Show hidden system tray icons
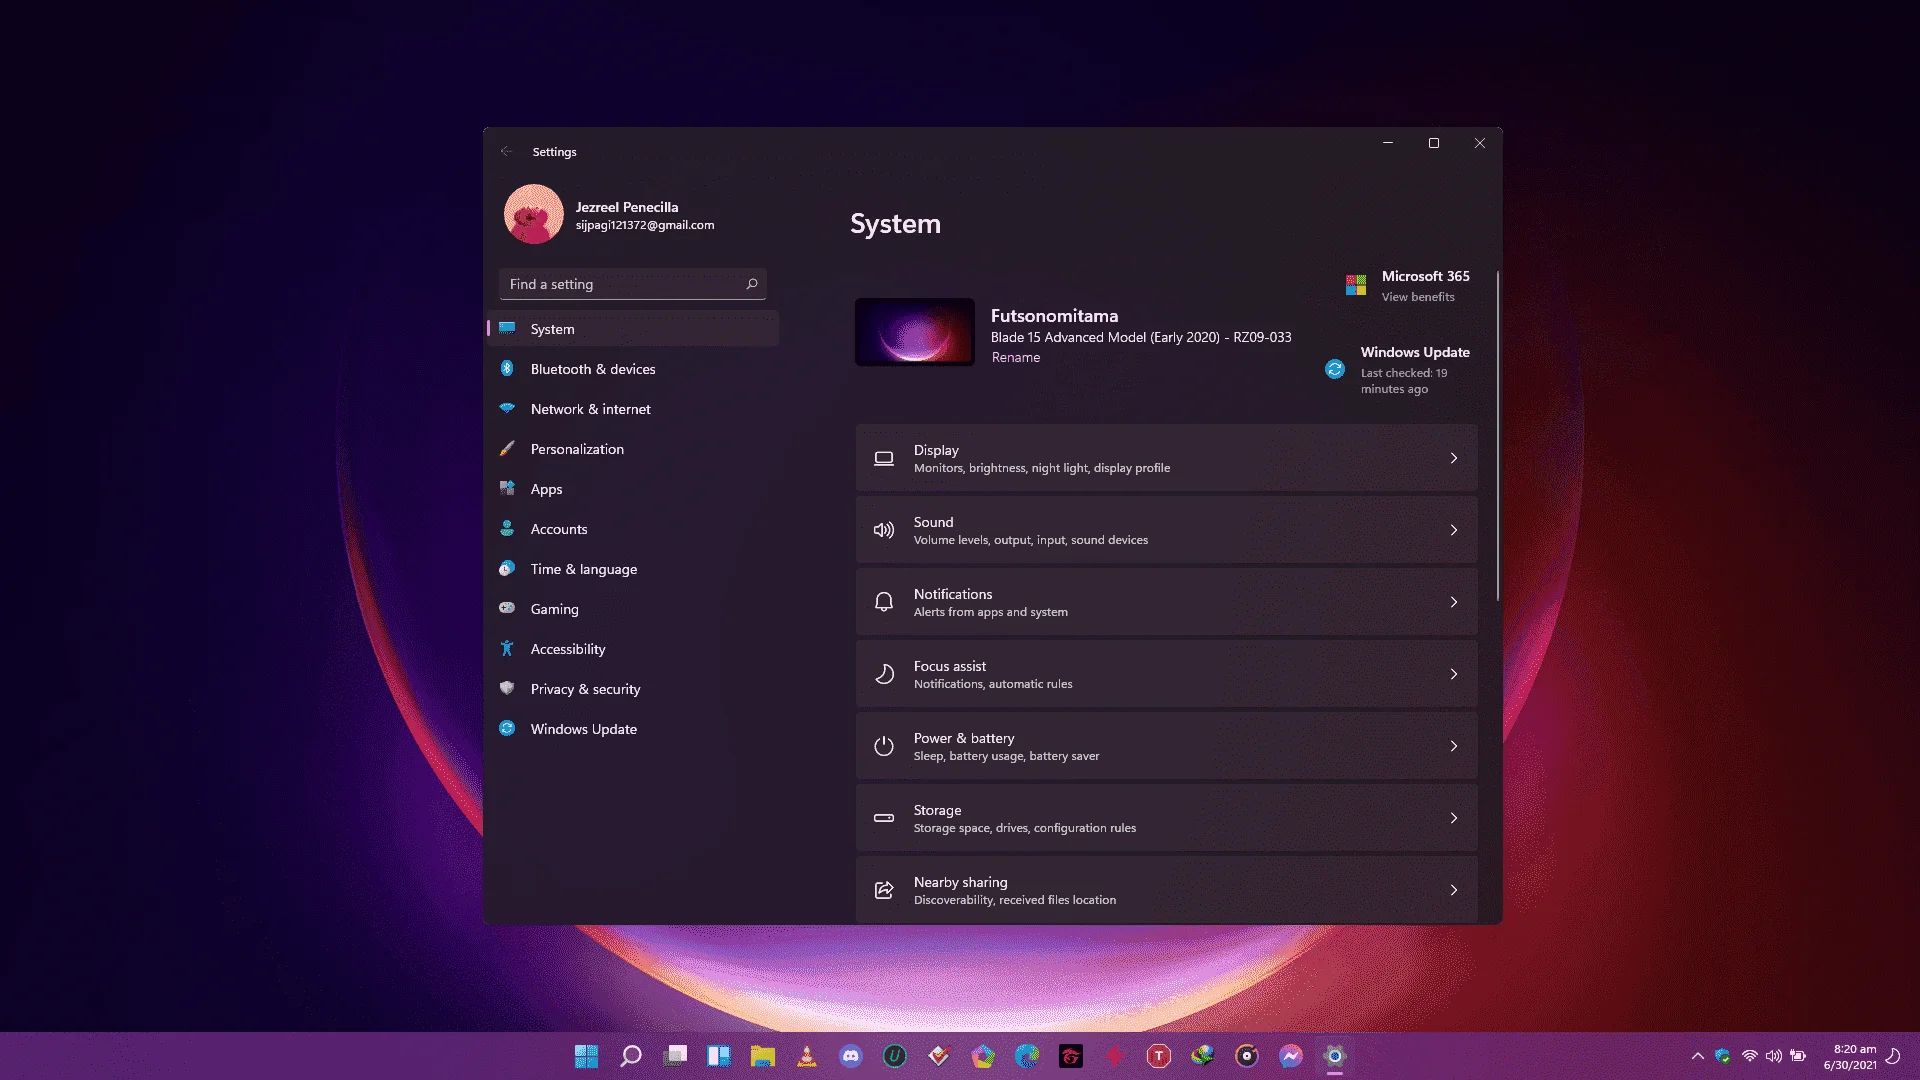This screenshot has width=1920, height=1080. pyautogui.click(x=1697, y=1056)
